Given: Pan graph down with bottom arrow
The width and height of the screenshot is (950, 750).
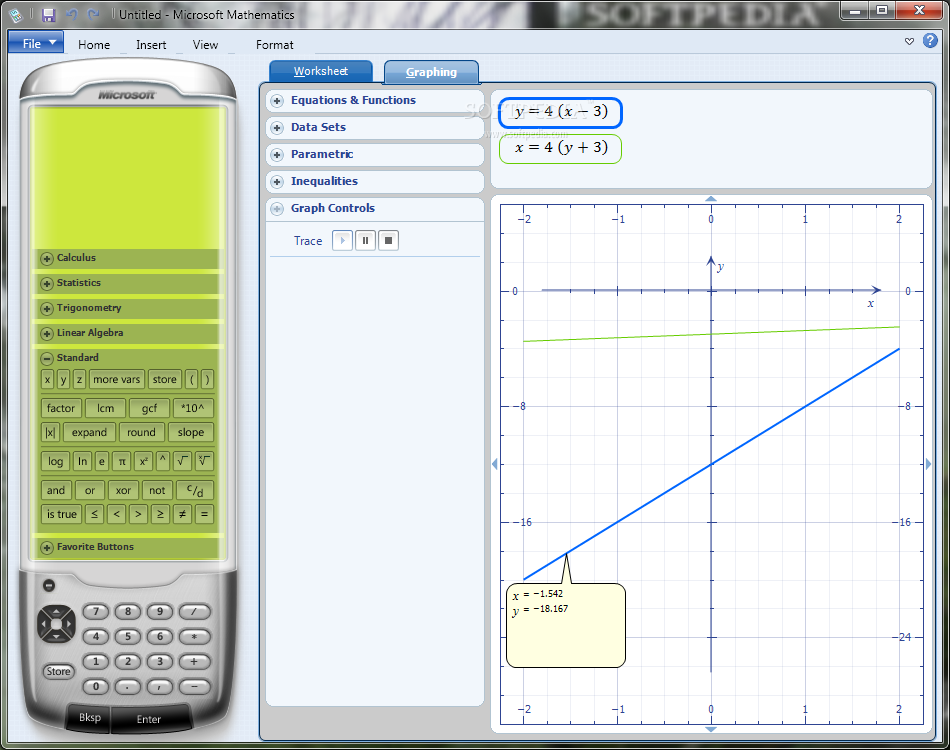Looking at the screenshot, I should click(x=711, y=729).
